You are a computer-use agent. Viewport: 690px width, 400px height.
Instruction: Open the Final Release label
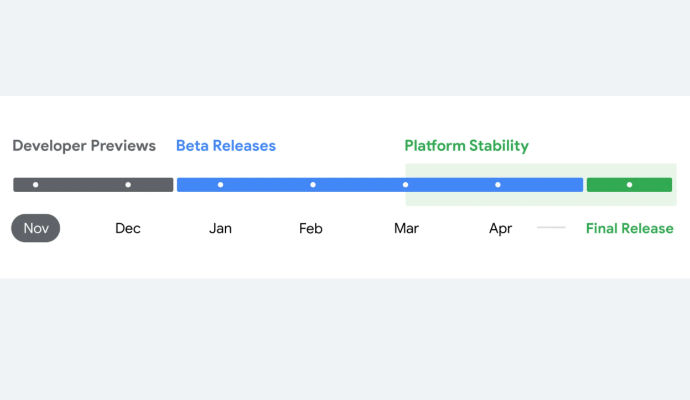(x=629, y=228)
